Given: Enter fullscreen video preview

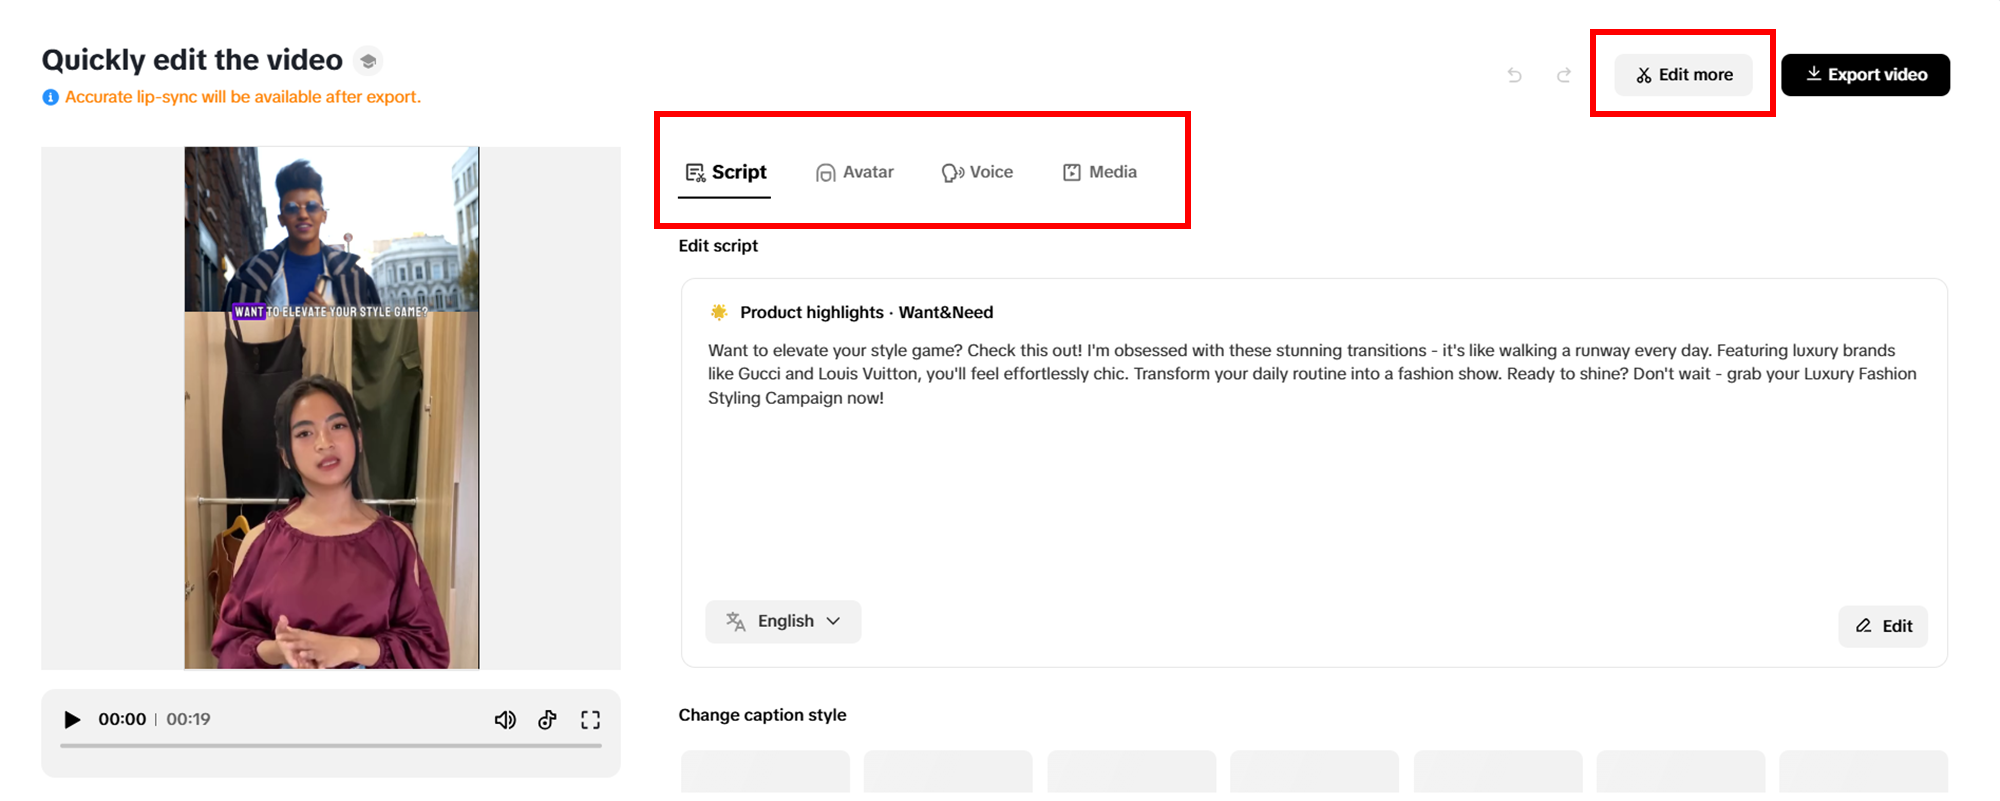Looking at the screenshot, I should 591,720.
